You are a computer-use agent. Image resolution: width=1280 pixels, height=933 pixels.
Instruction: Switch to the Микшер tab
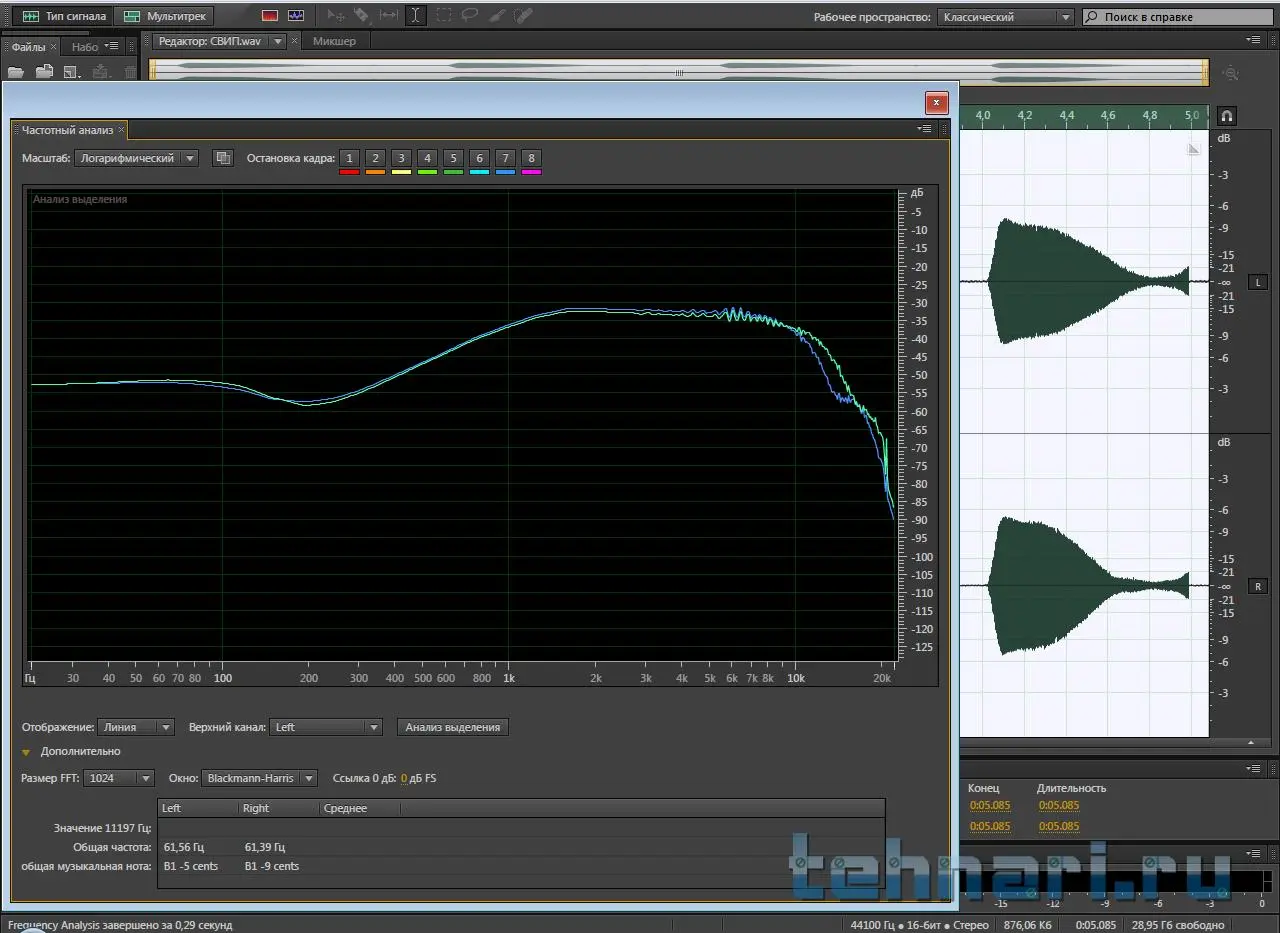tap(334, 41)
